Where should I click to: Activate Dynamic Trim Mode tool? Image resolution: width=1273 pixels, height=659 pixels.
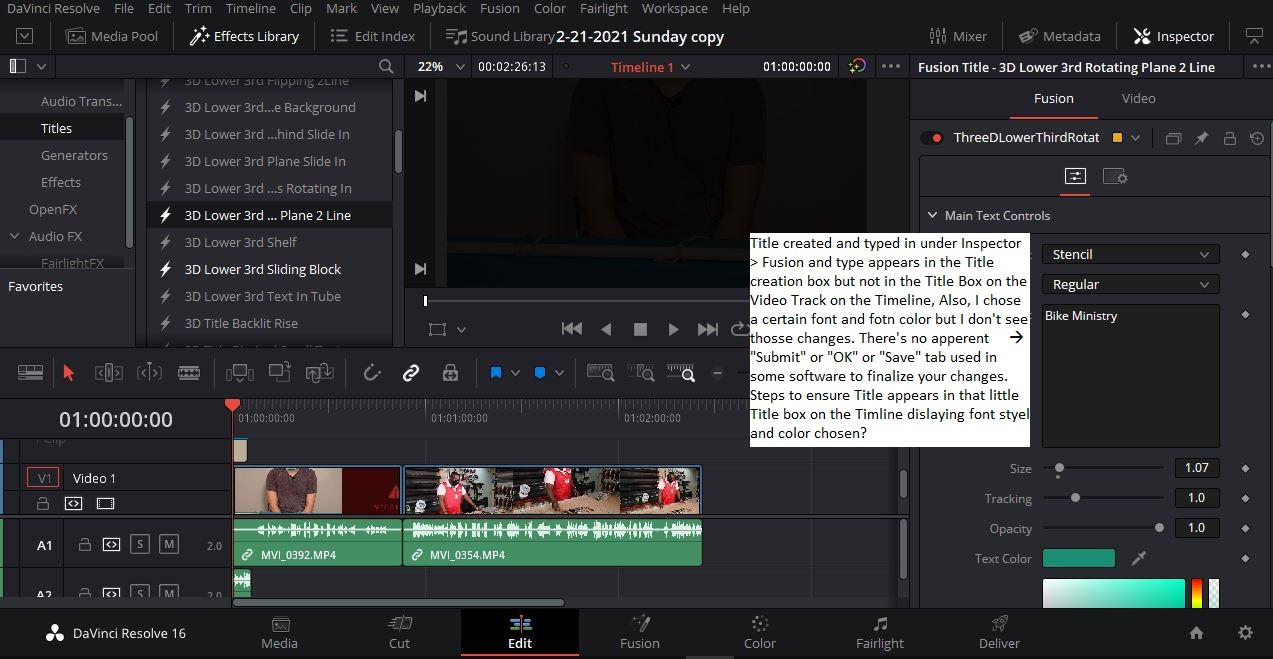(149, 373)
